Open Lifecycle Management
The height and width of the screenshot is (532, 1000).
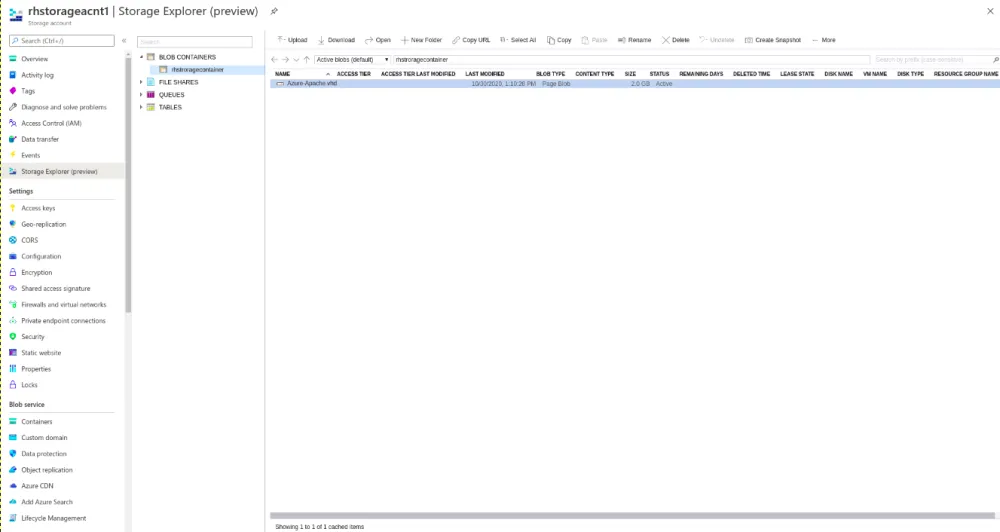[54, 518]
